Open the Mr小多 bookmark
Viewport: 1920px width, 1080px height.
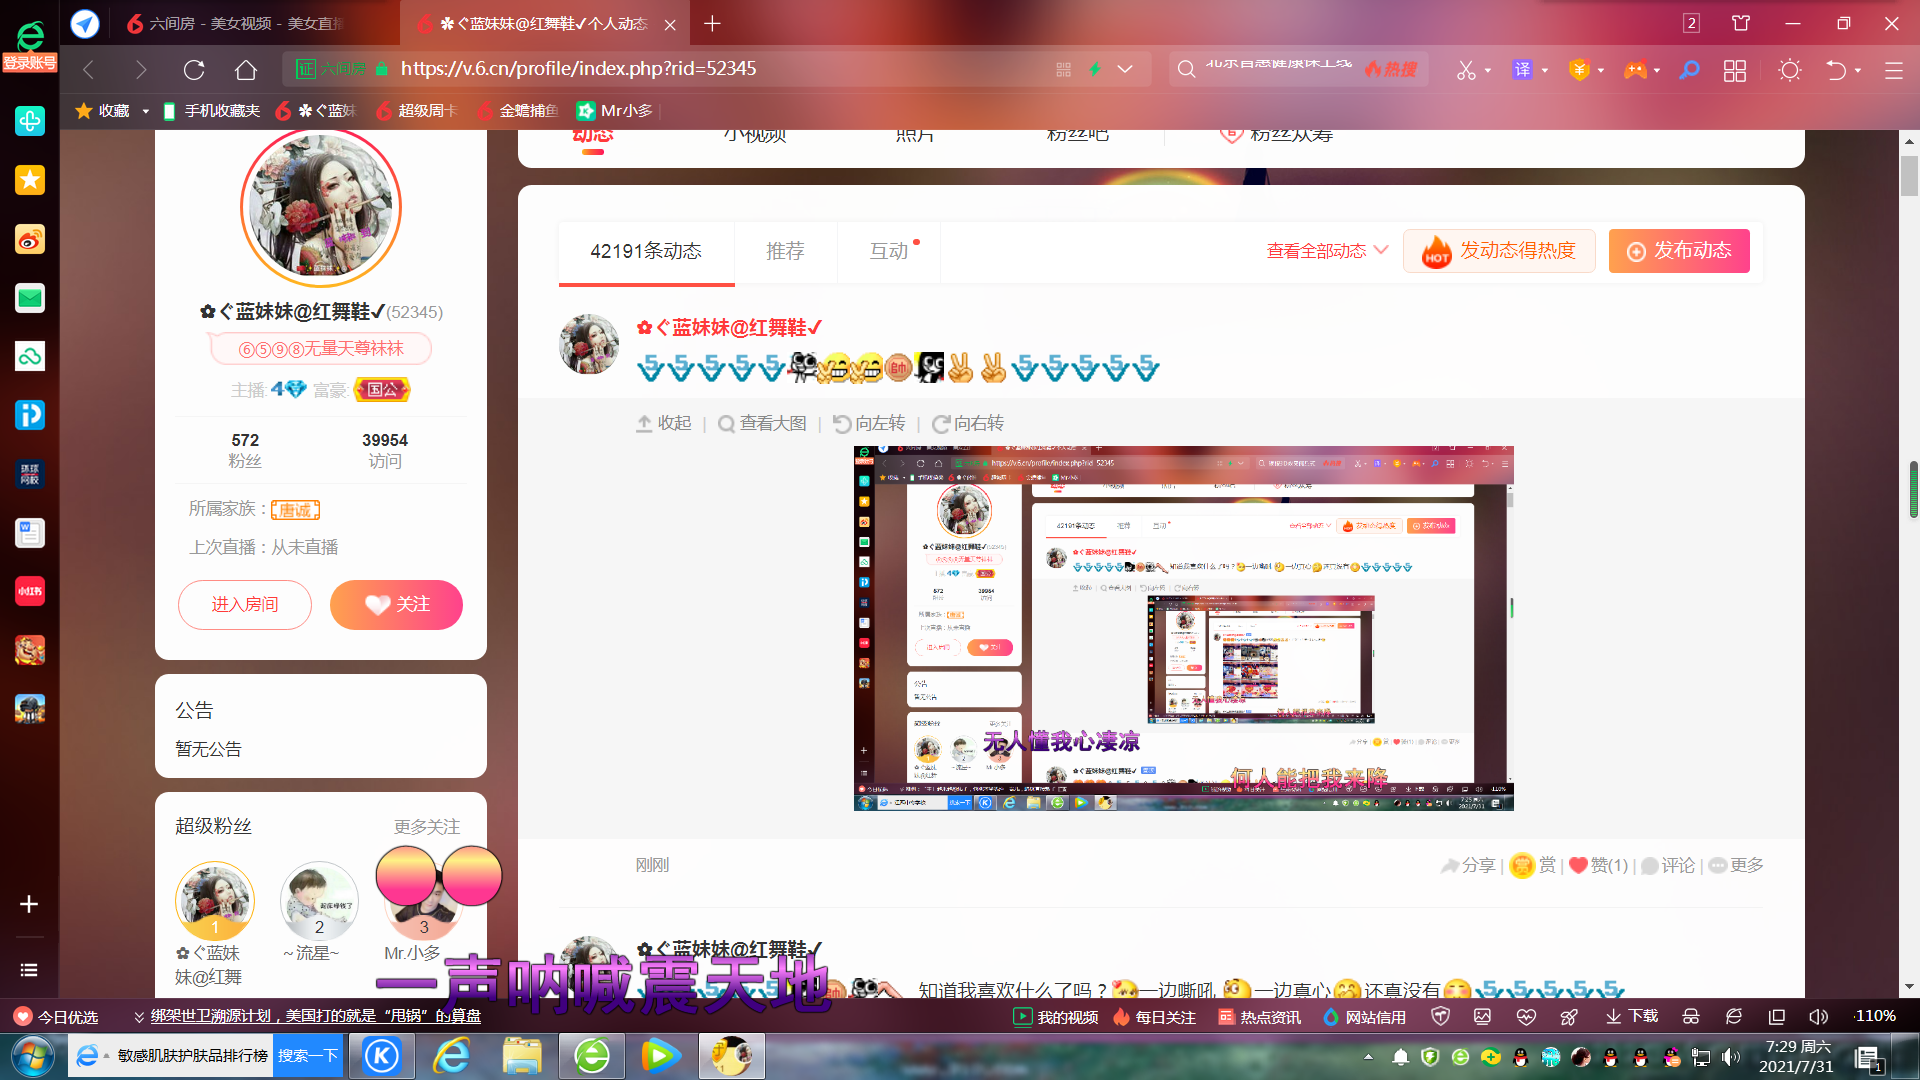[x=616, y=111]
